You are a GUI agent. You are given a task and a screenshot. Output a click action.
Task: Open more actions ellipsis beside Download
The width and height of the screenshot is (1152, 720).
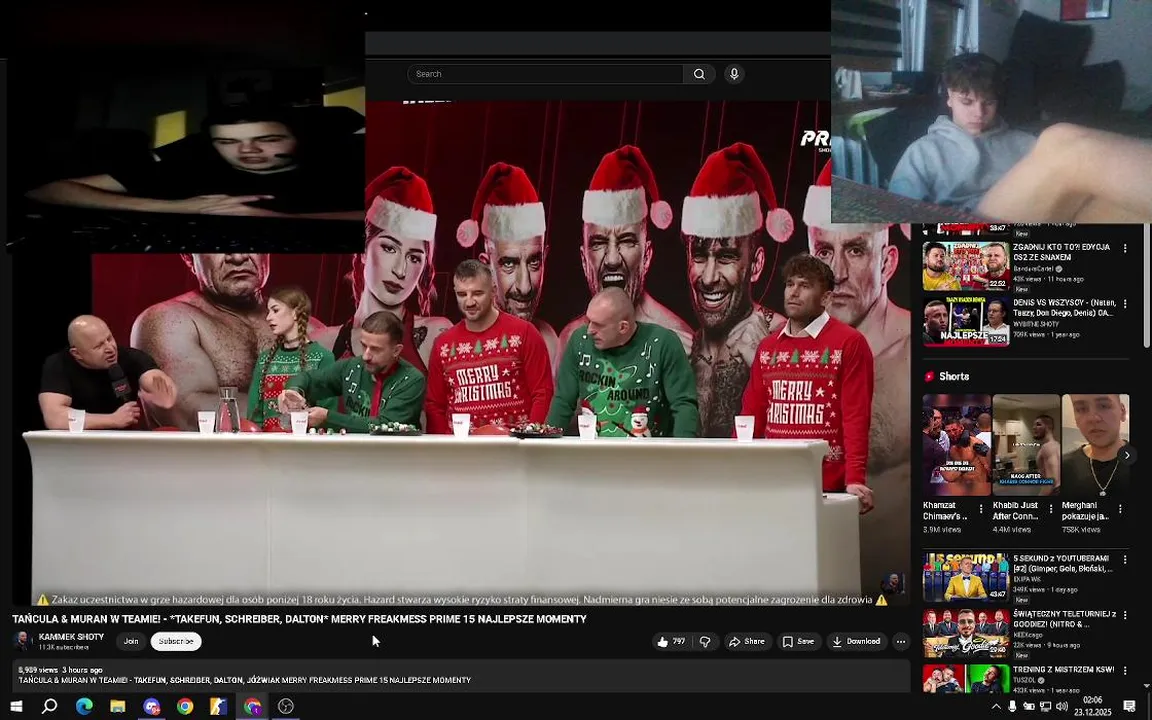901,641
